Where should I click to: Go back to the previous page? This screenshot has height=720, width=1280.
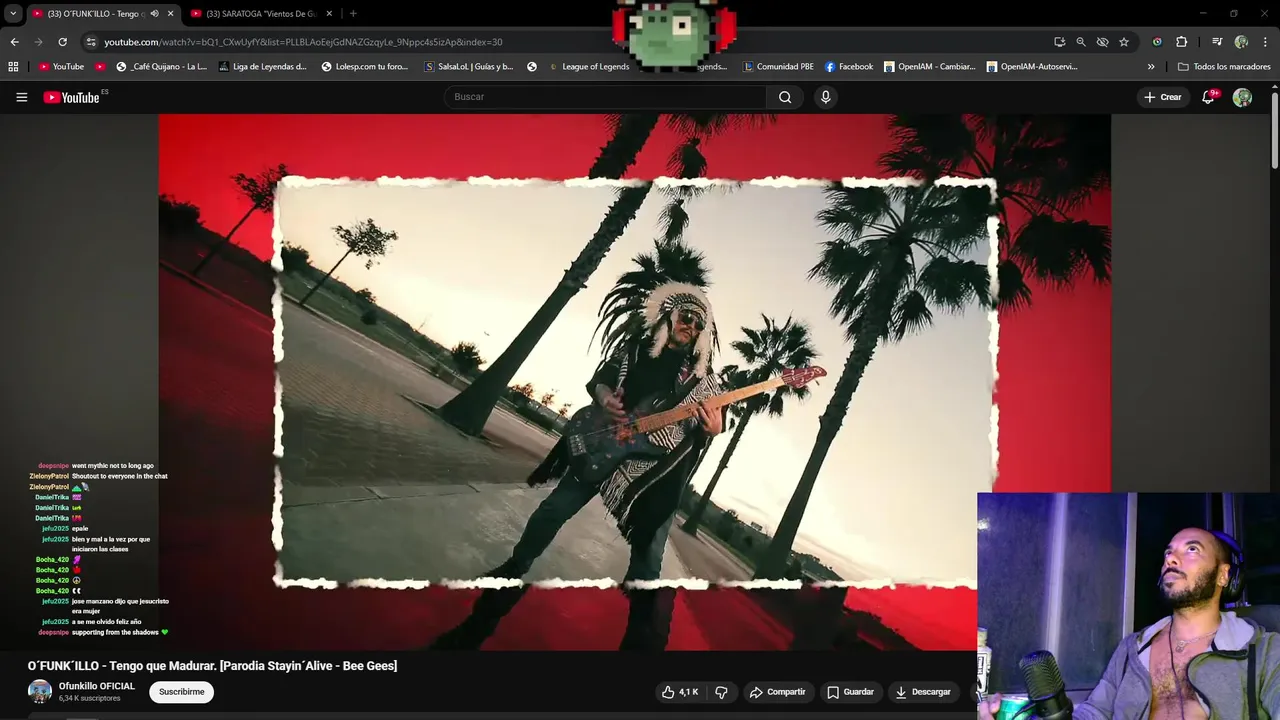point(14,42)
